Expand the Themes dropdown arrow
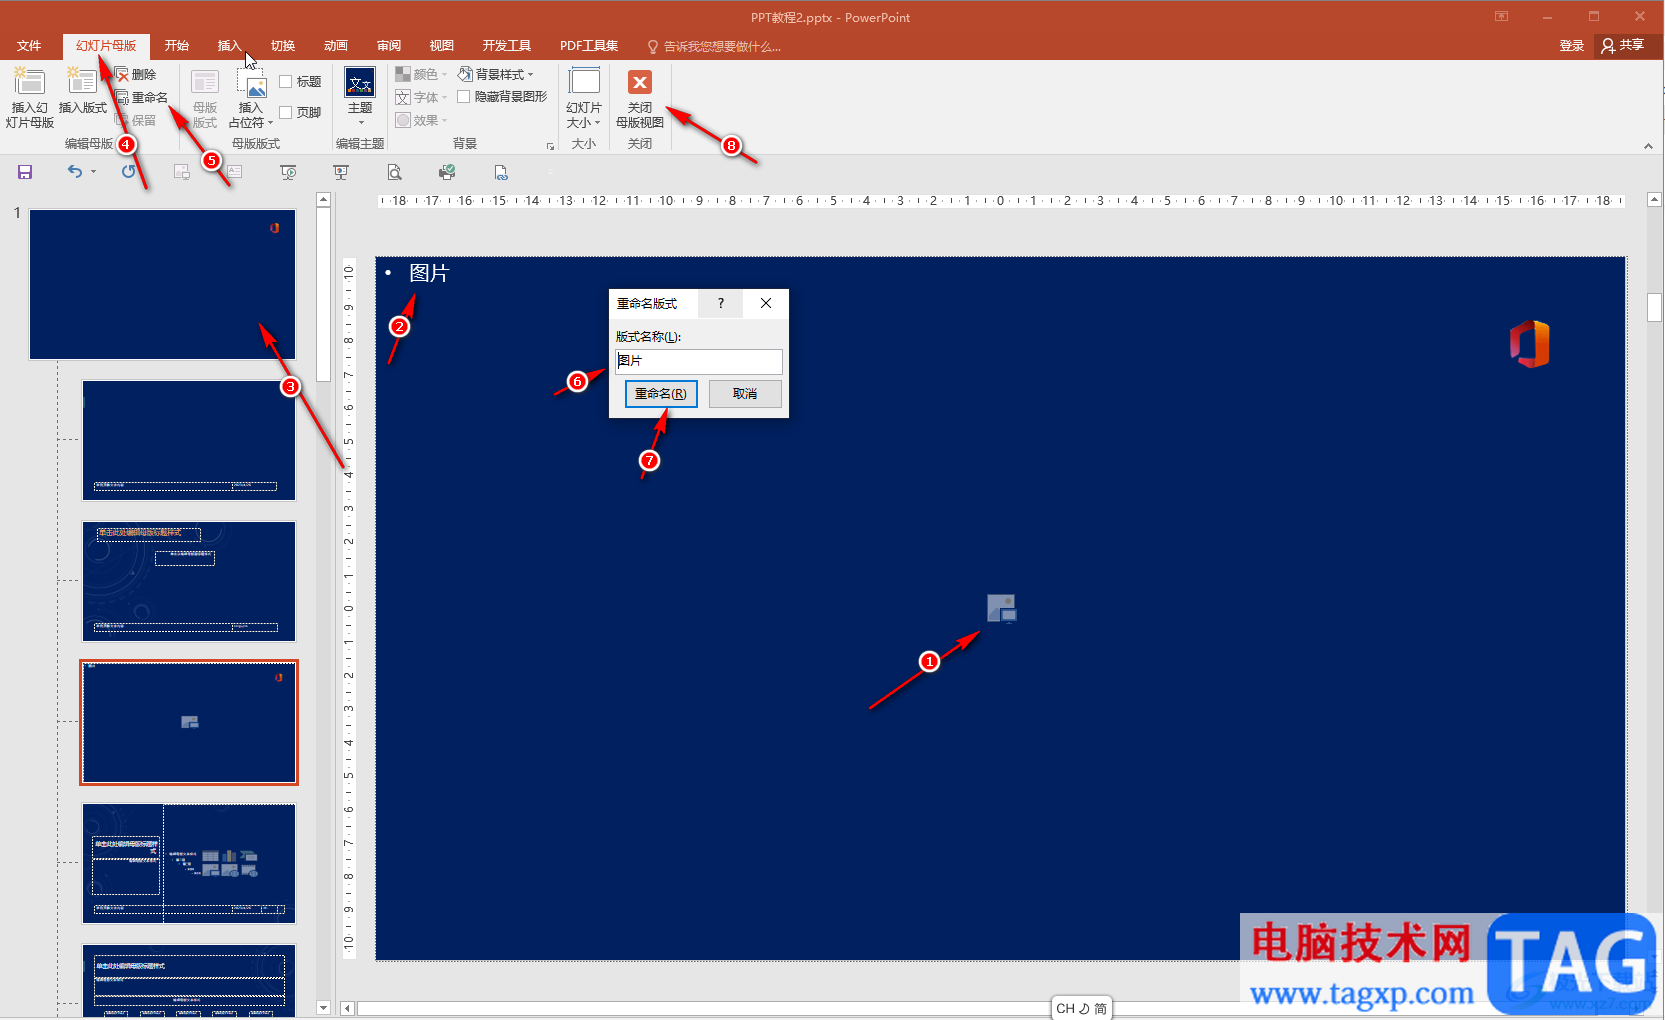The width and height of the screenshot is (1665, 1020). click(360, 123)
